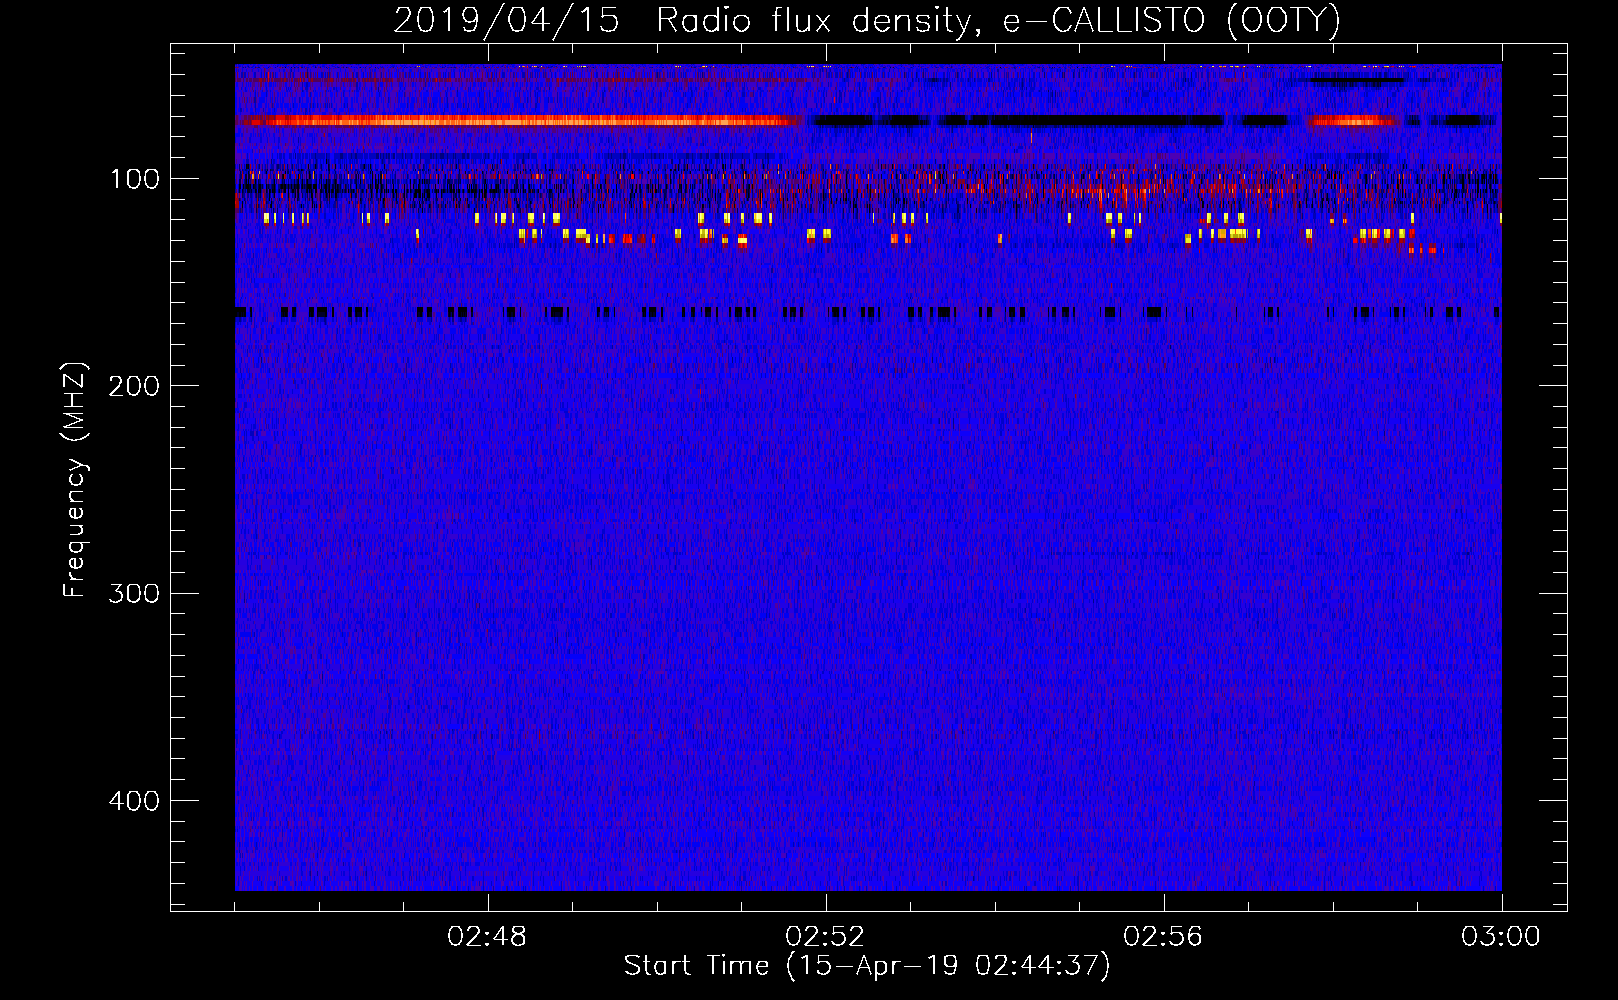Click the 02:48 time tick label
Viewport: 1618px width, 1000px height.
[487, 937]
